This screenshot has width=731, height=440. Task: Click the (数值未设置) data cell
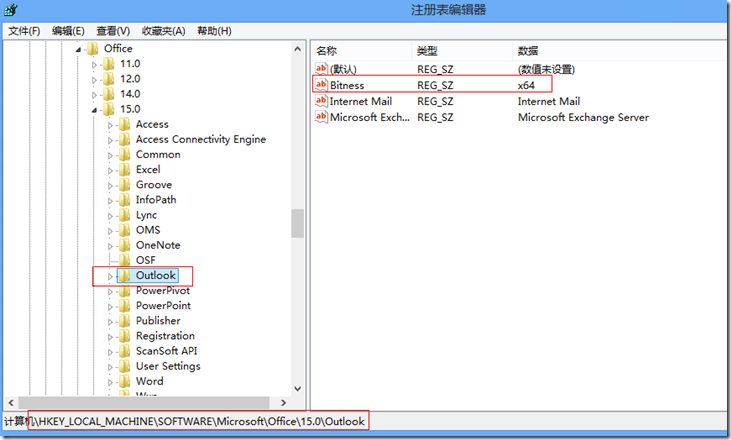click(x=546, y=69)
